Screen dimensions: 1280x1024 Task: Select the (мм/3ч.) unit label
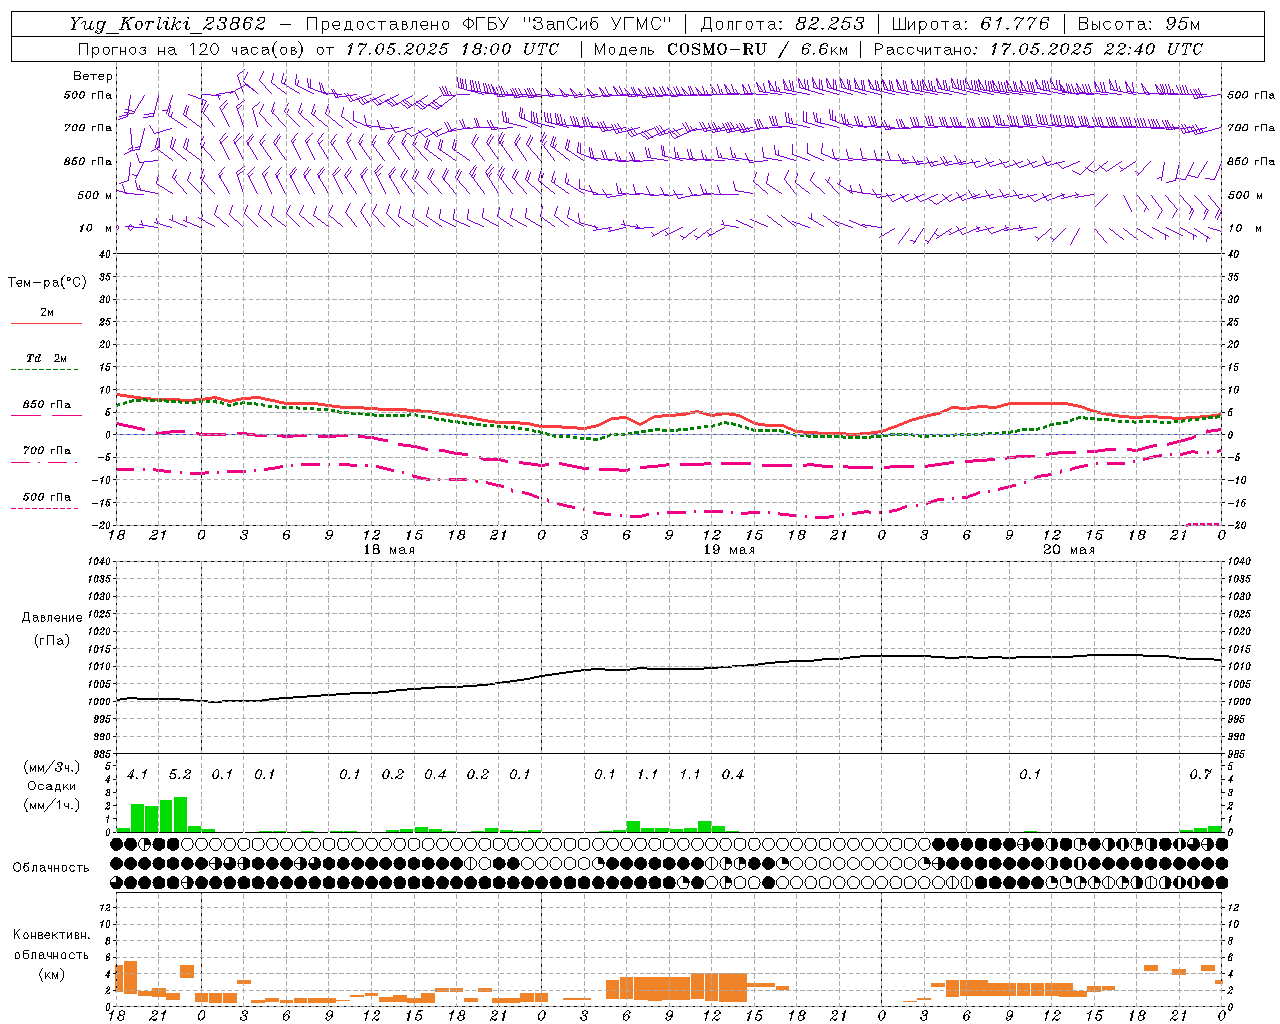[x=52, y=767]
